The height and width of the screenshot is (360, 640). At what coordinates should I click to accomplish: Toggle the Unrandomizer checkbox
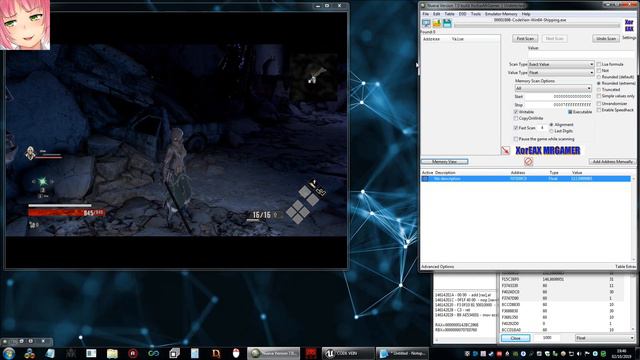point(599,104)
